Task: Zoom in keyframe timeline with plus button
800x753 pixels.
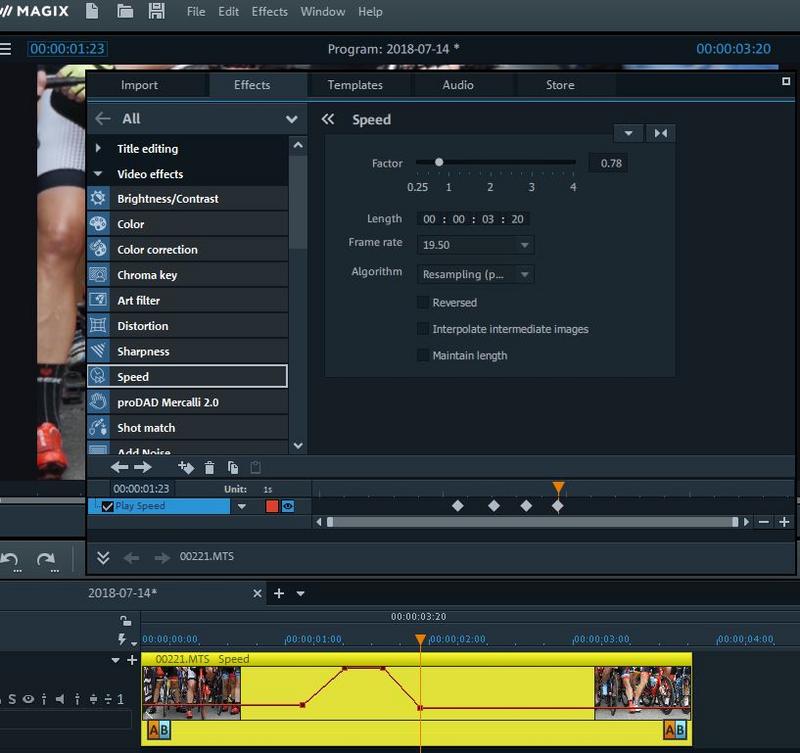Action: point(784,522)
